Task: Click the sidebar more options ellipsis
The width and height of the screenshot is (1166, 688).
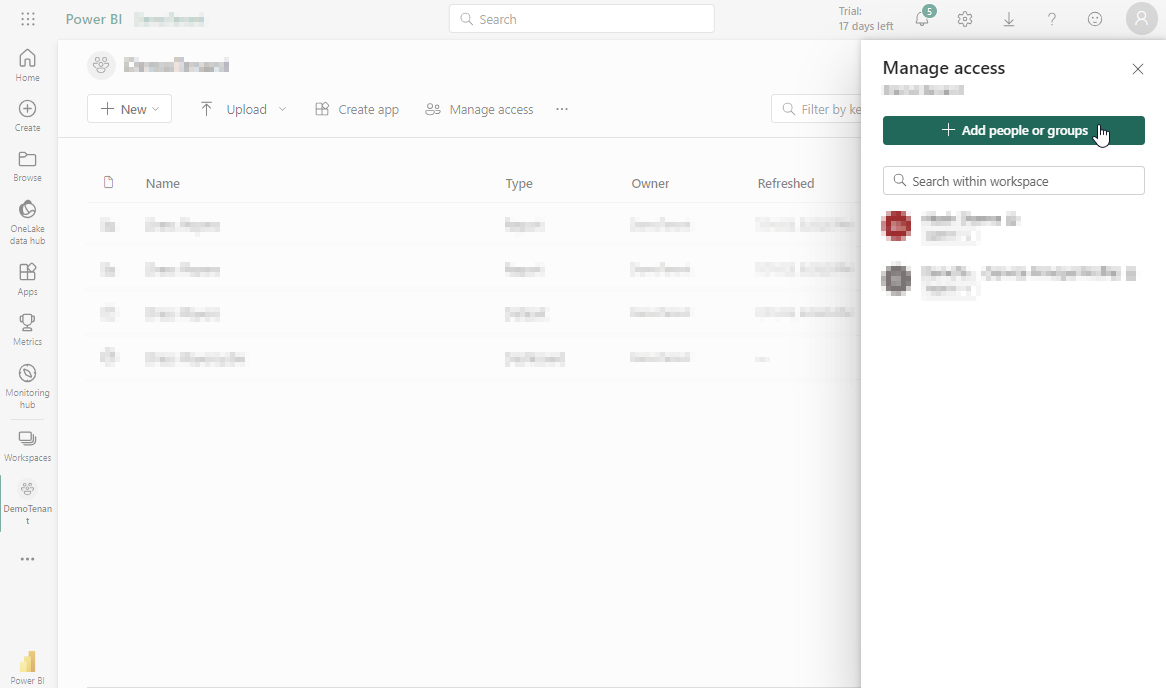Action: [28, 559]
